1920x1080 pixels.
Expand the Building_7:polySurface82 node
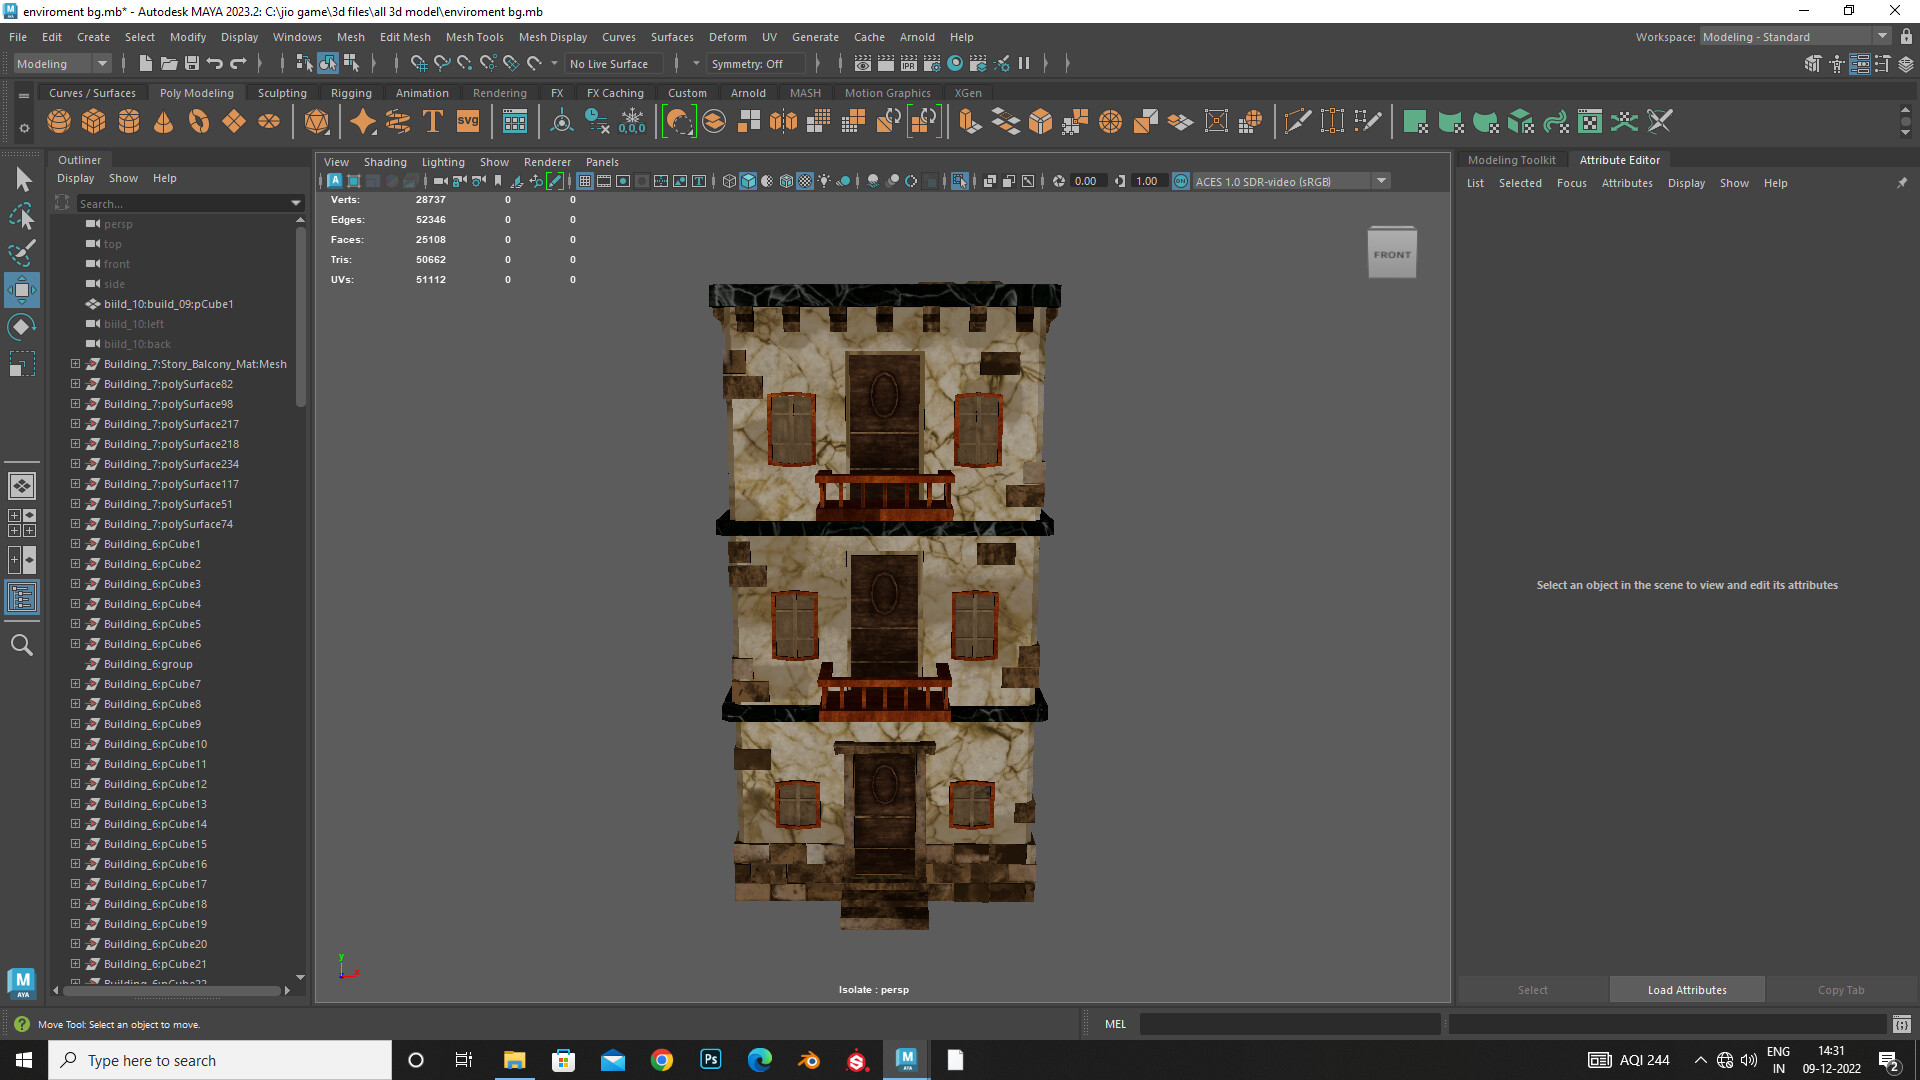(x=75, y=384)
